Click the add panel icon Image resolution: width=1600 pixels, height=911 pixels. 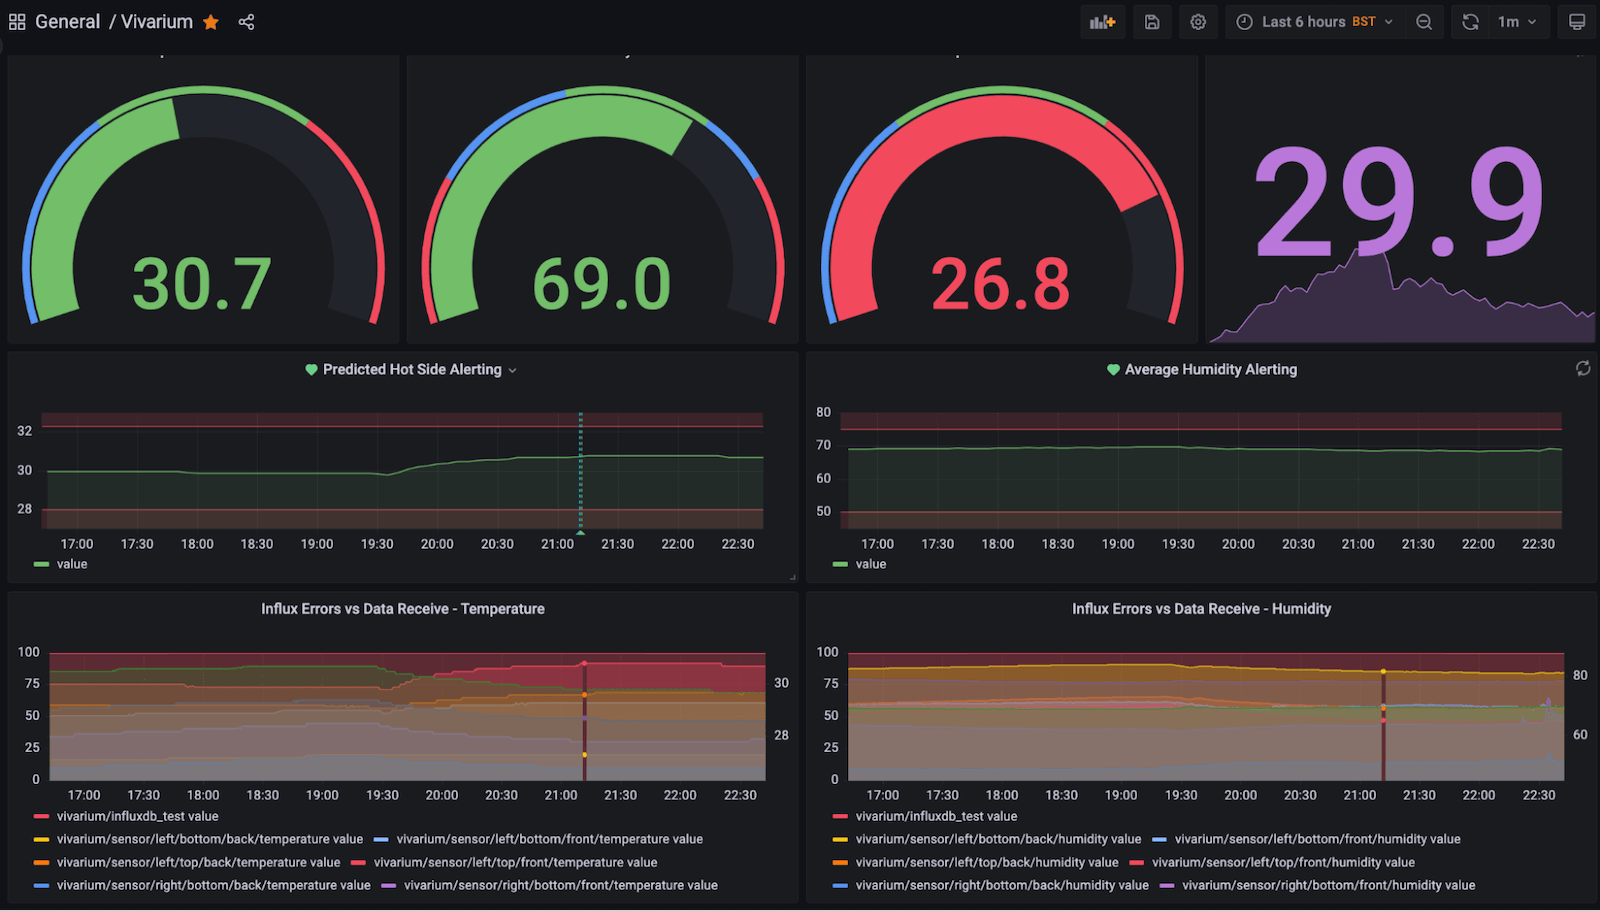(x=1102, y=21)
